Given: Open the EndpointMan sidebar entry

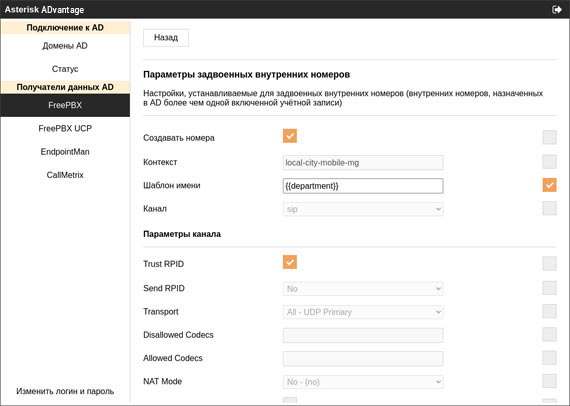Looking at the screenshot, I should pyautogui.click(x=65, y=152).
